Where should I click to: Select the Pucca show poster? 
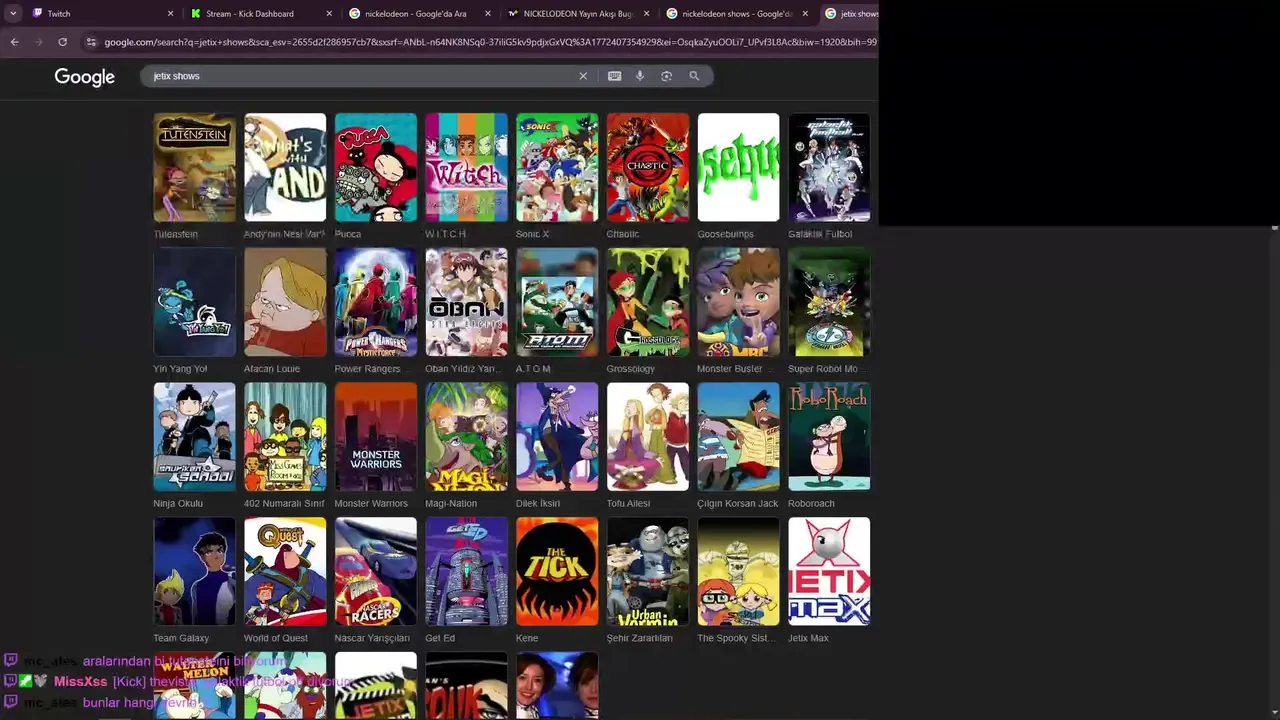click(x=376, y=167)
